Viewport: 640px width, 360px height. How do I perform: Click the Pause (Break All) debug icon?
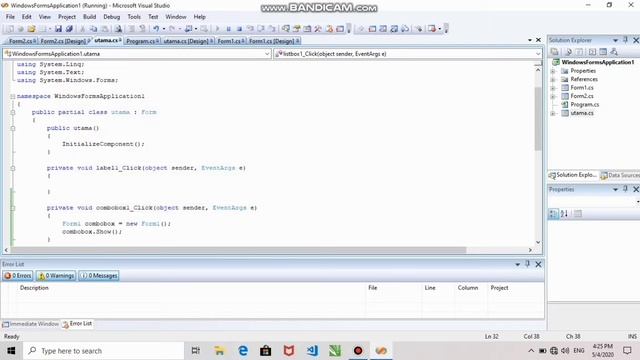coord(229,29)
